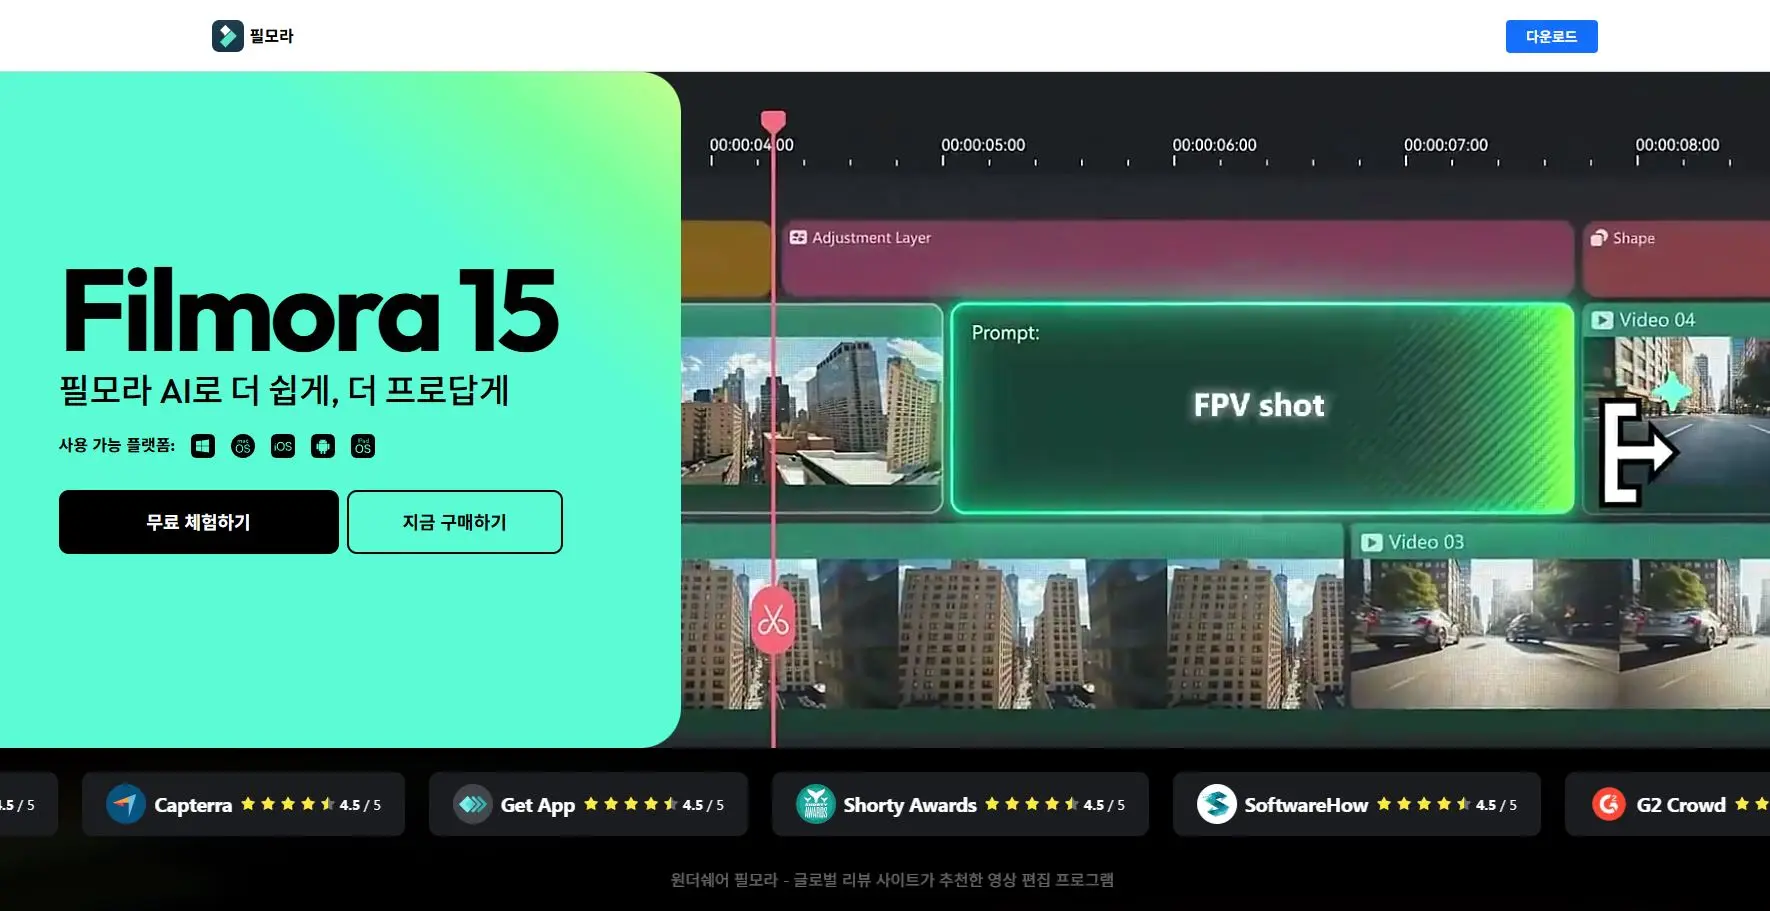This screenshot has height=911, width=1770.
Task: Click the G2 Crowd logo icon
Action: (x=1609, y=804)
